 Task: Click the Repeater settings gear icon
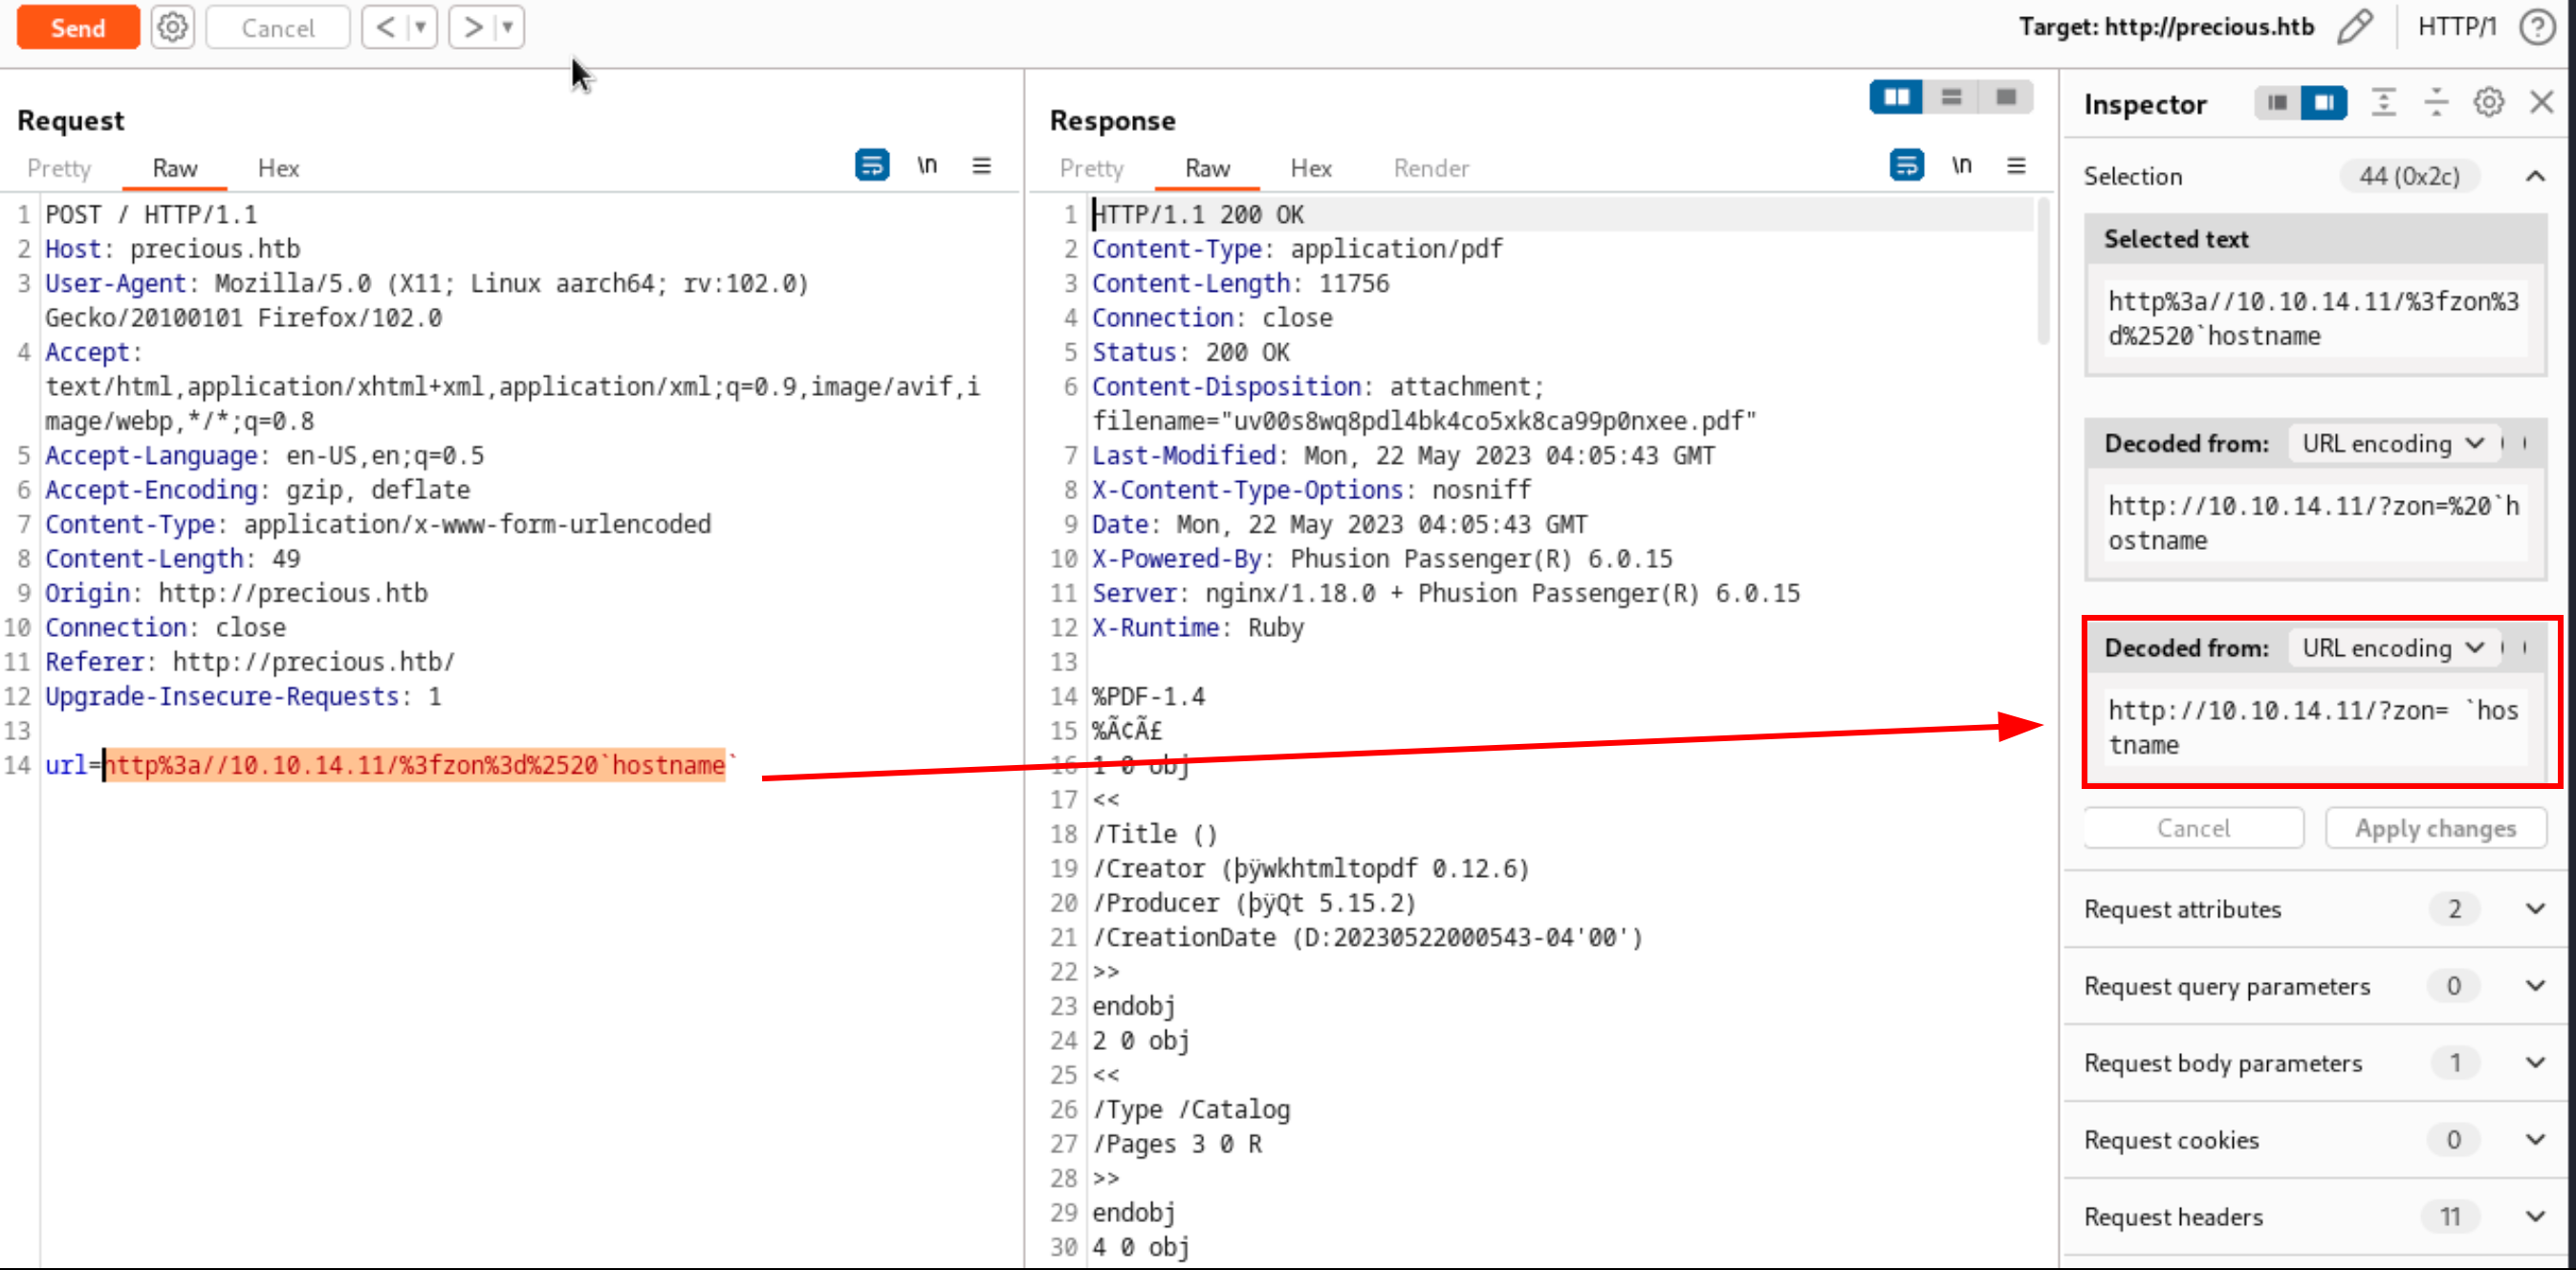coord(172,27)
